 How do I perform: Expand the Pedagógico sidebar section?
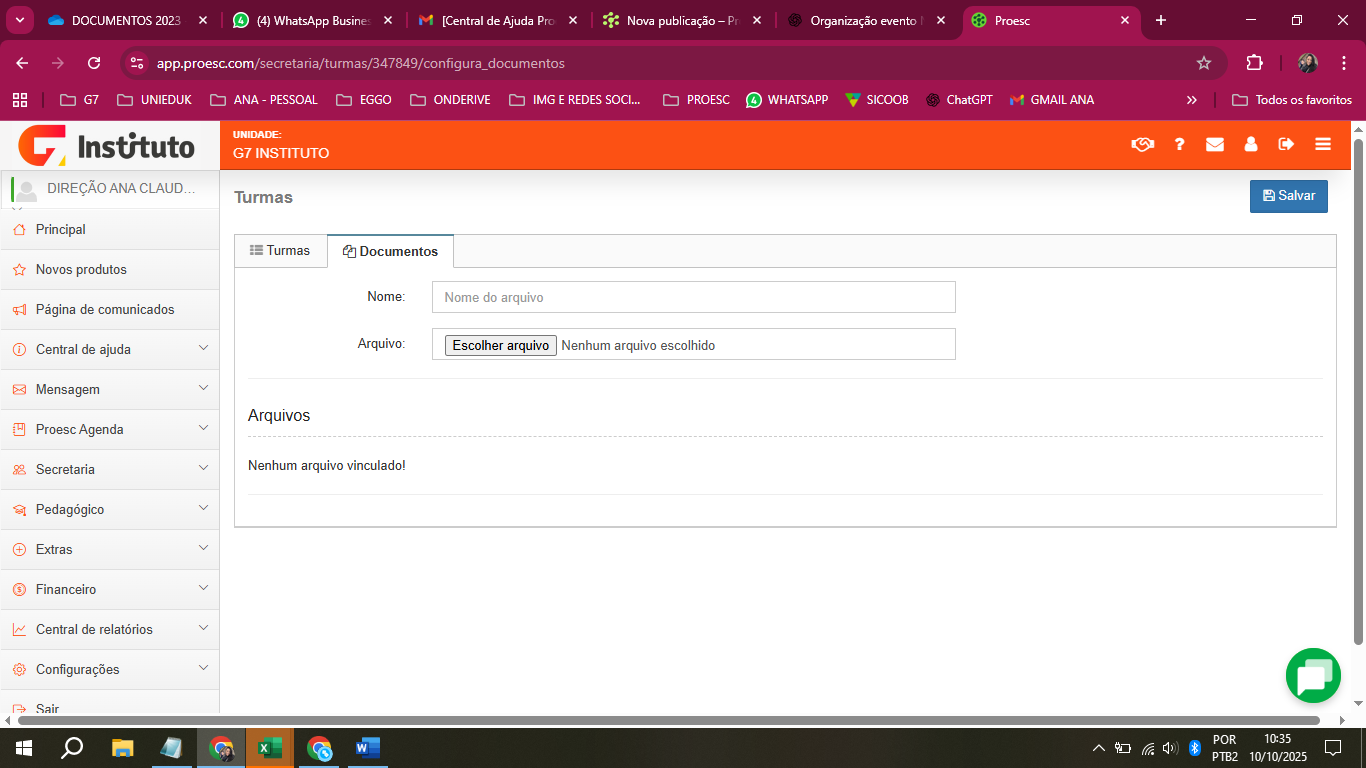(109, 509)
